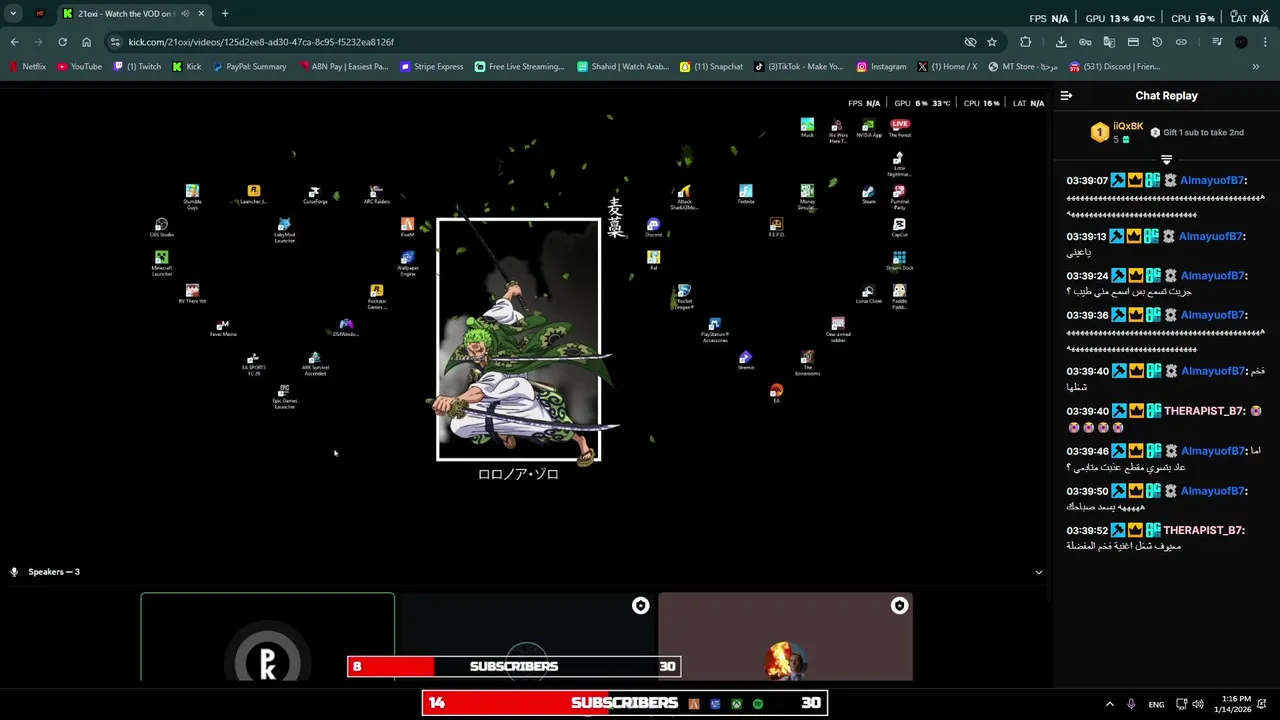Open the Steam desktop icon
Viewport: 1280px width, 720px height.
[x=868, y=194]
